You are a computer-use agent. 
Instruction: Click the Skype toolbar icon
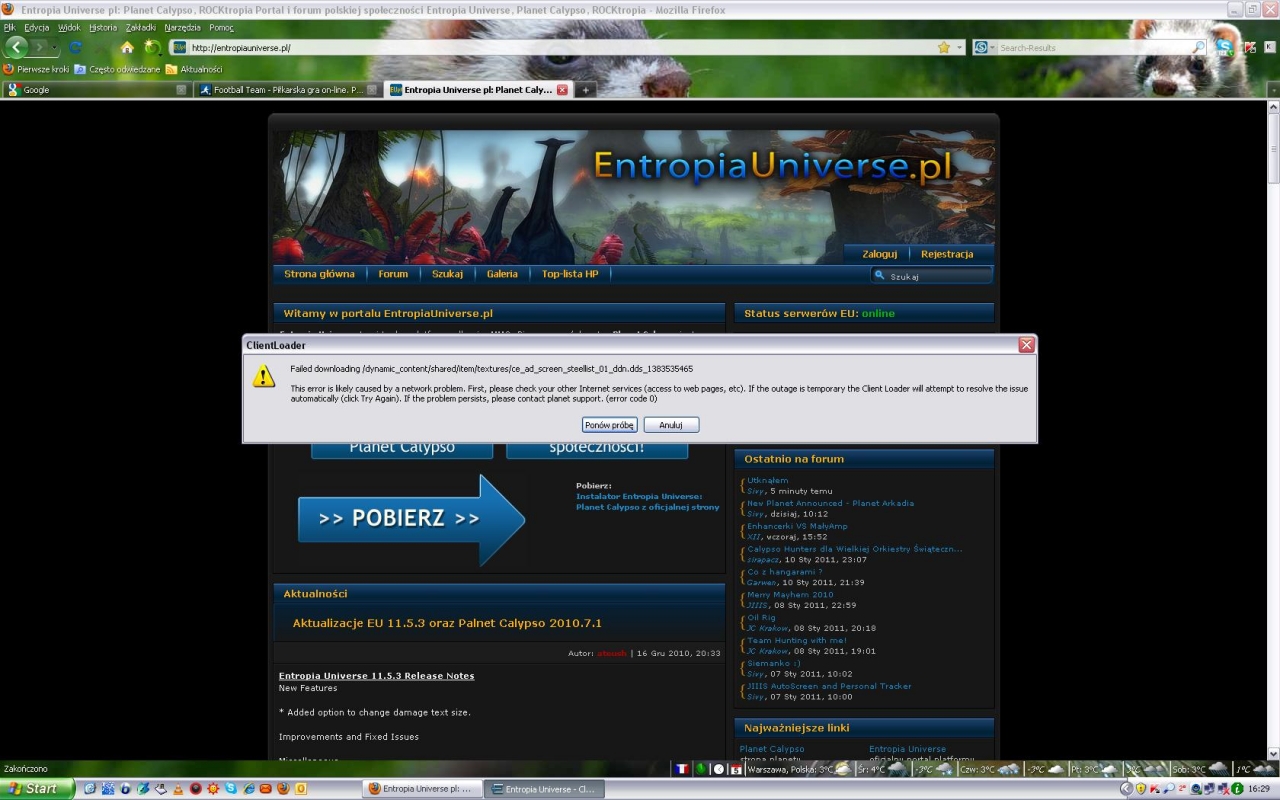(x=1224, y=47)
